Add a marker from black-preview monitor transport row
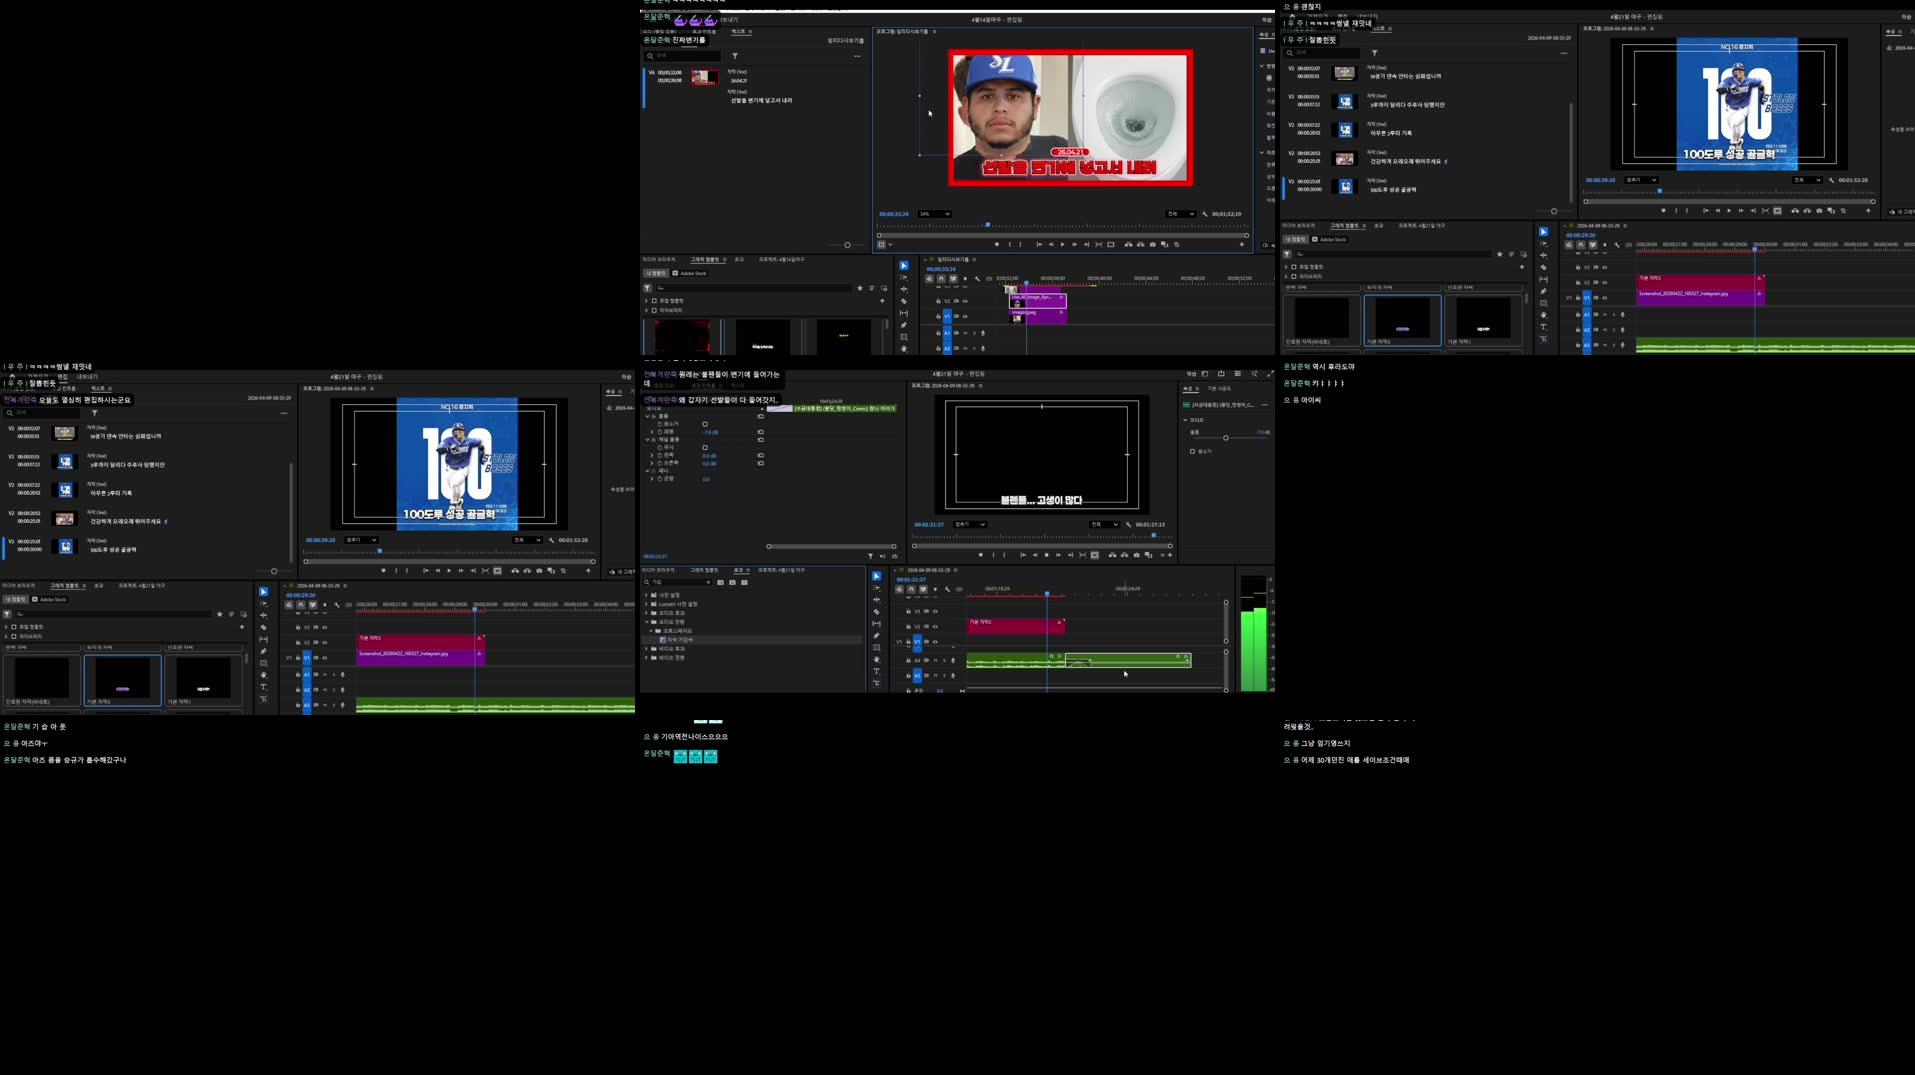 pos(981,555)
